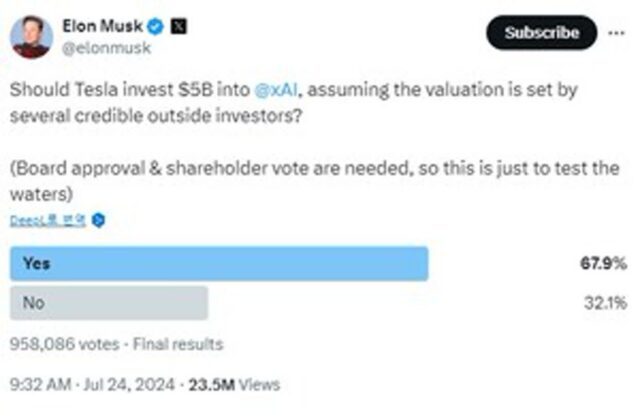The width and height of the screenshot is (640, 412).
Task: Click the black X affiliation badge
Action: tap(179, 25)
